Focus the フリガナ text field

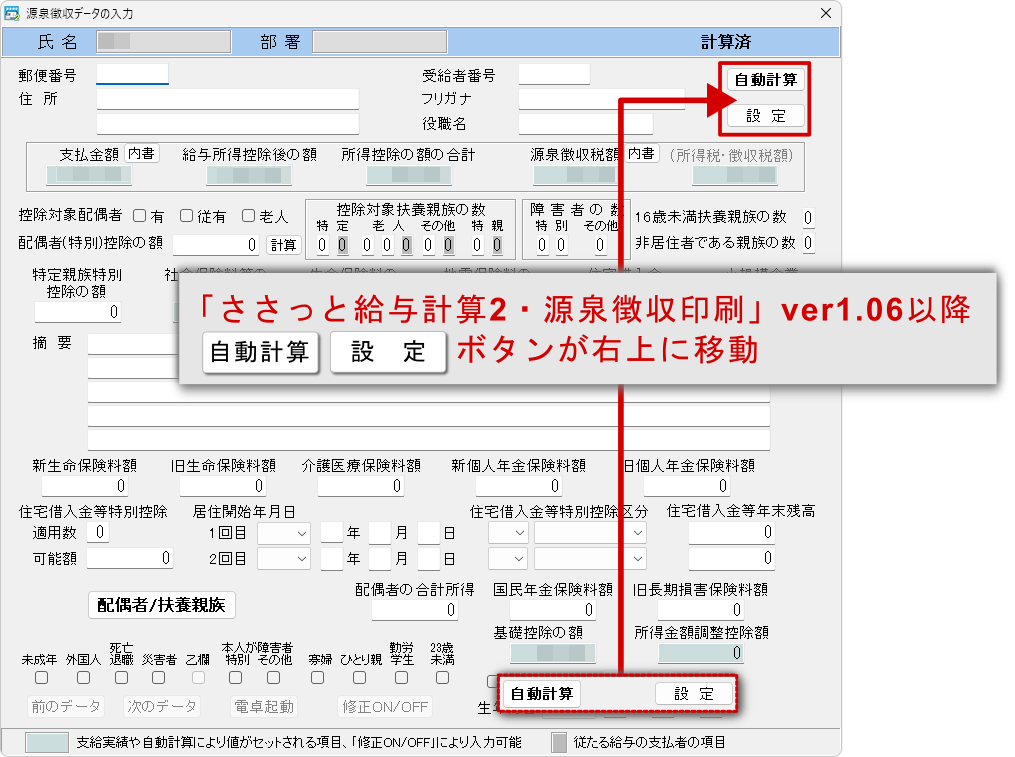coord(601,99)
